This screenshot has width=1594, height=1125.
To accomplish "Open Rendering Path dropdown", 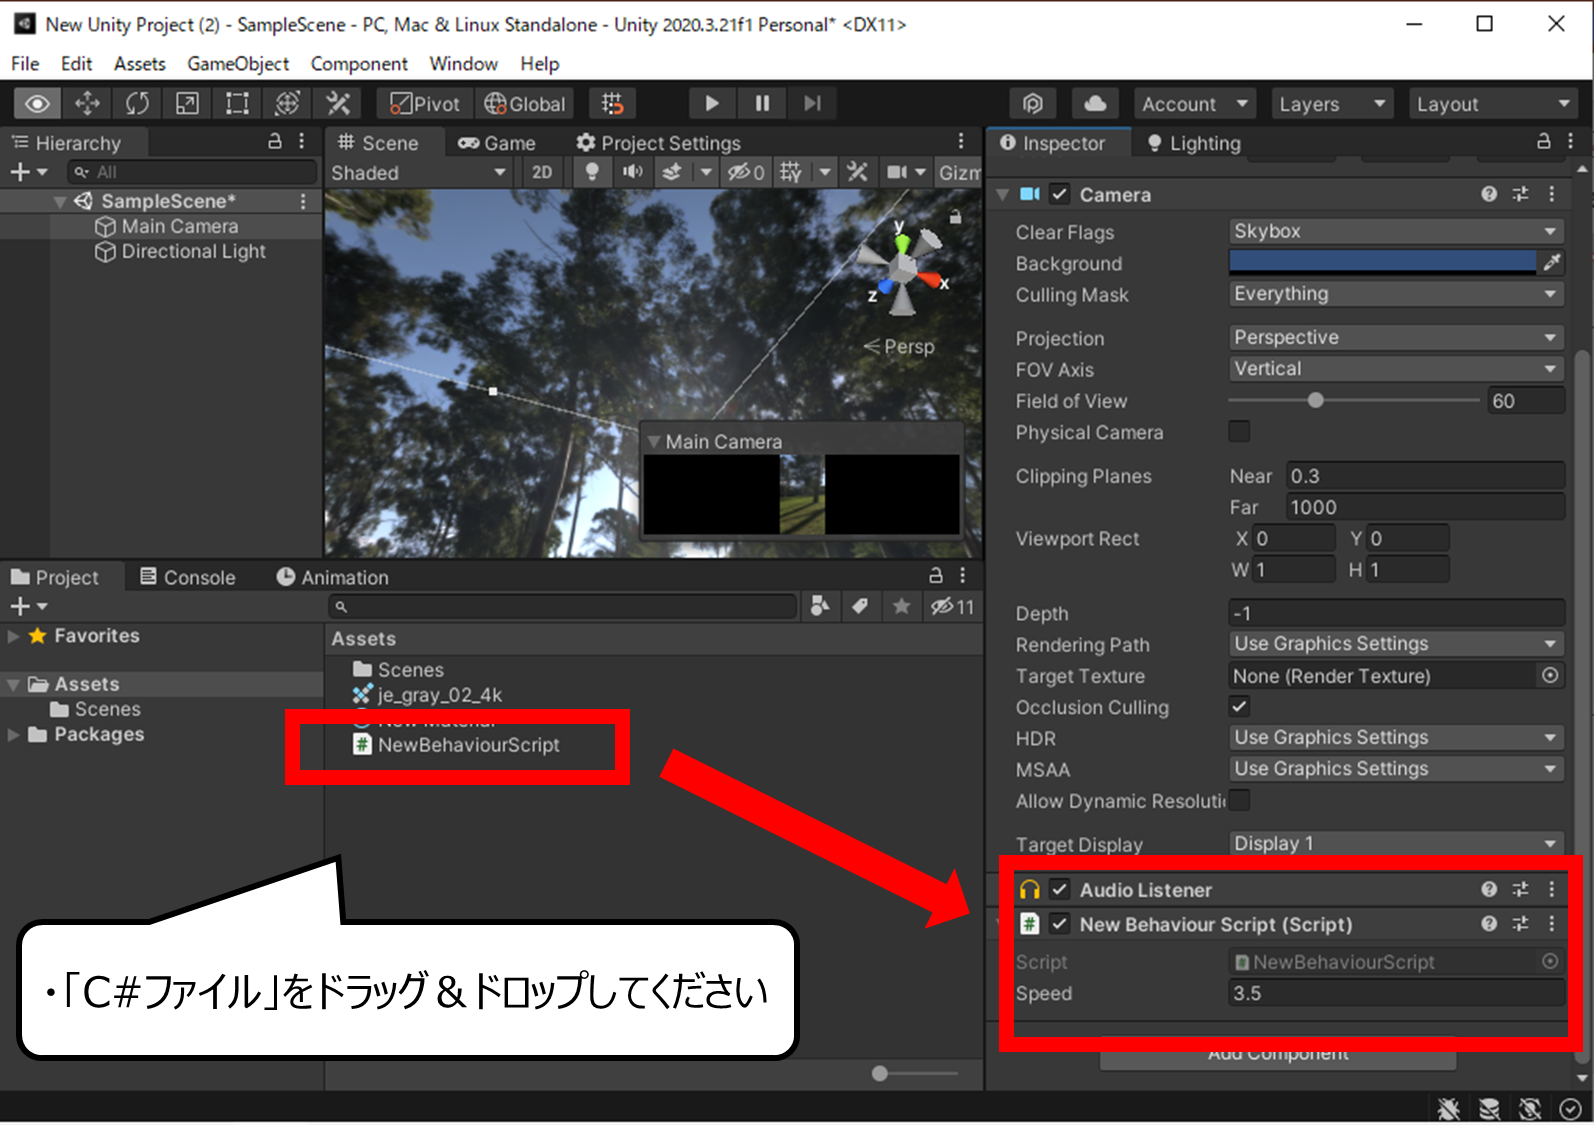I will 1396,644.
